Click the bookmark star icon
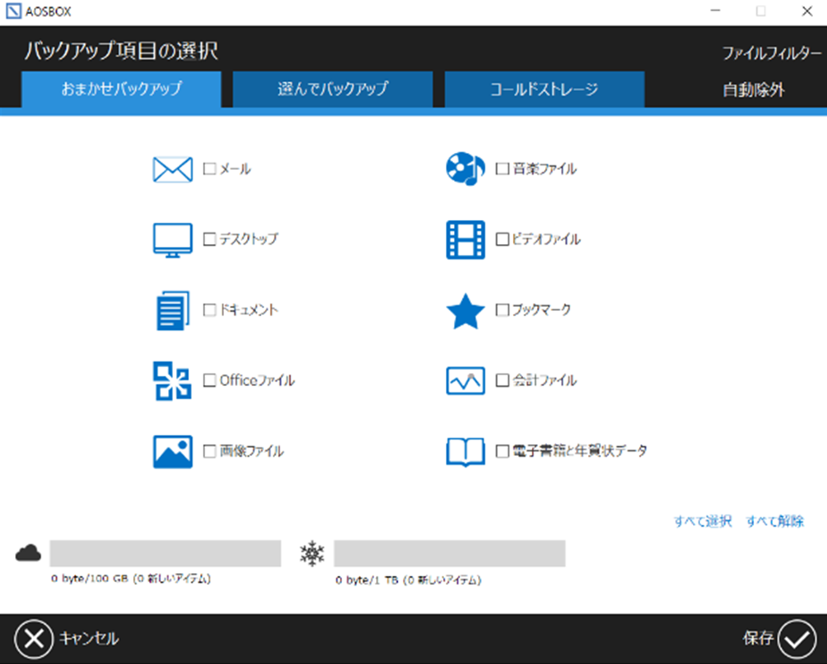The width and height of the screenshot is (827, 664). (465, 311)
